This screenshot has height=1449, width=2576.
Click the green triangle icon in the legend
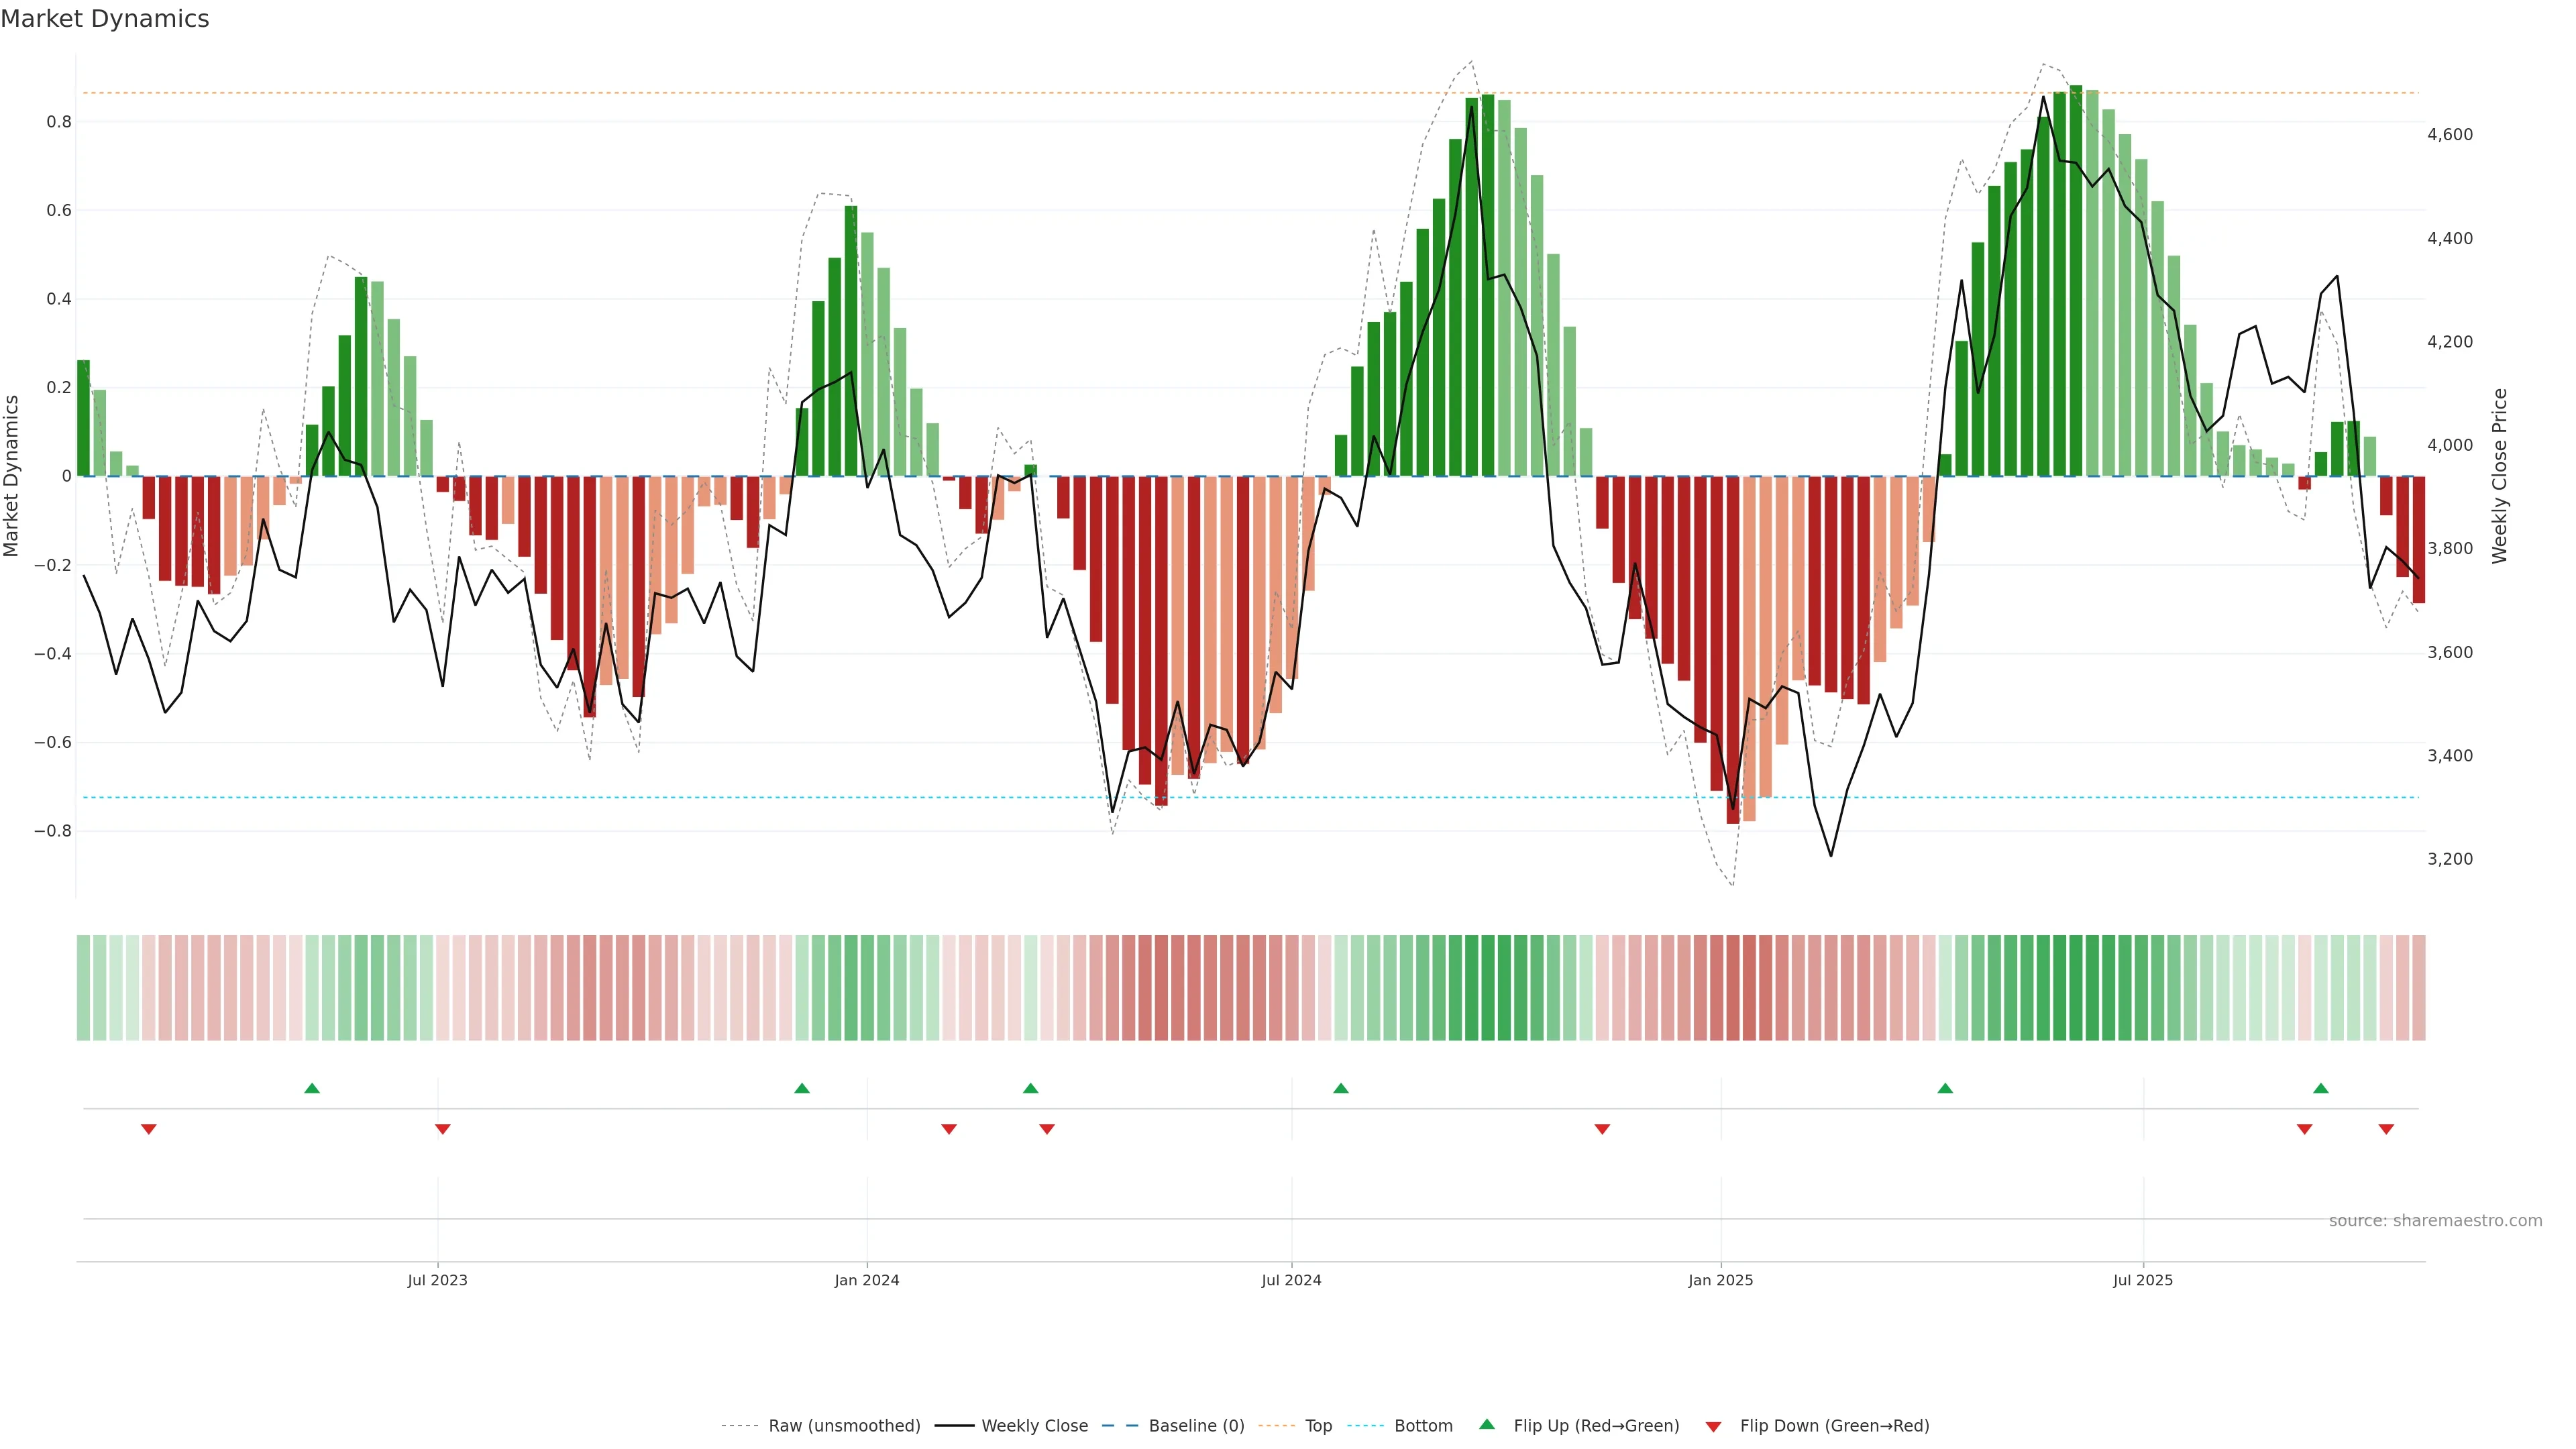pyautogui.click(x=1487, y=1424)
